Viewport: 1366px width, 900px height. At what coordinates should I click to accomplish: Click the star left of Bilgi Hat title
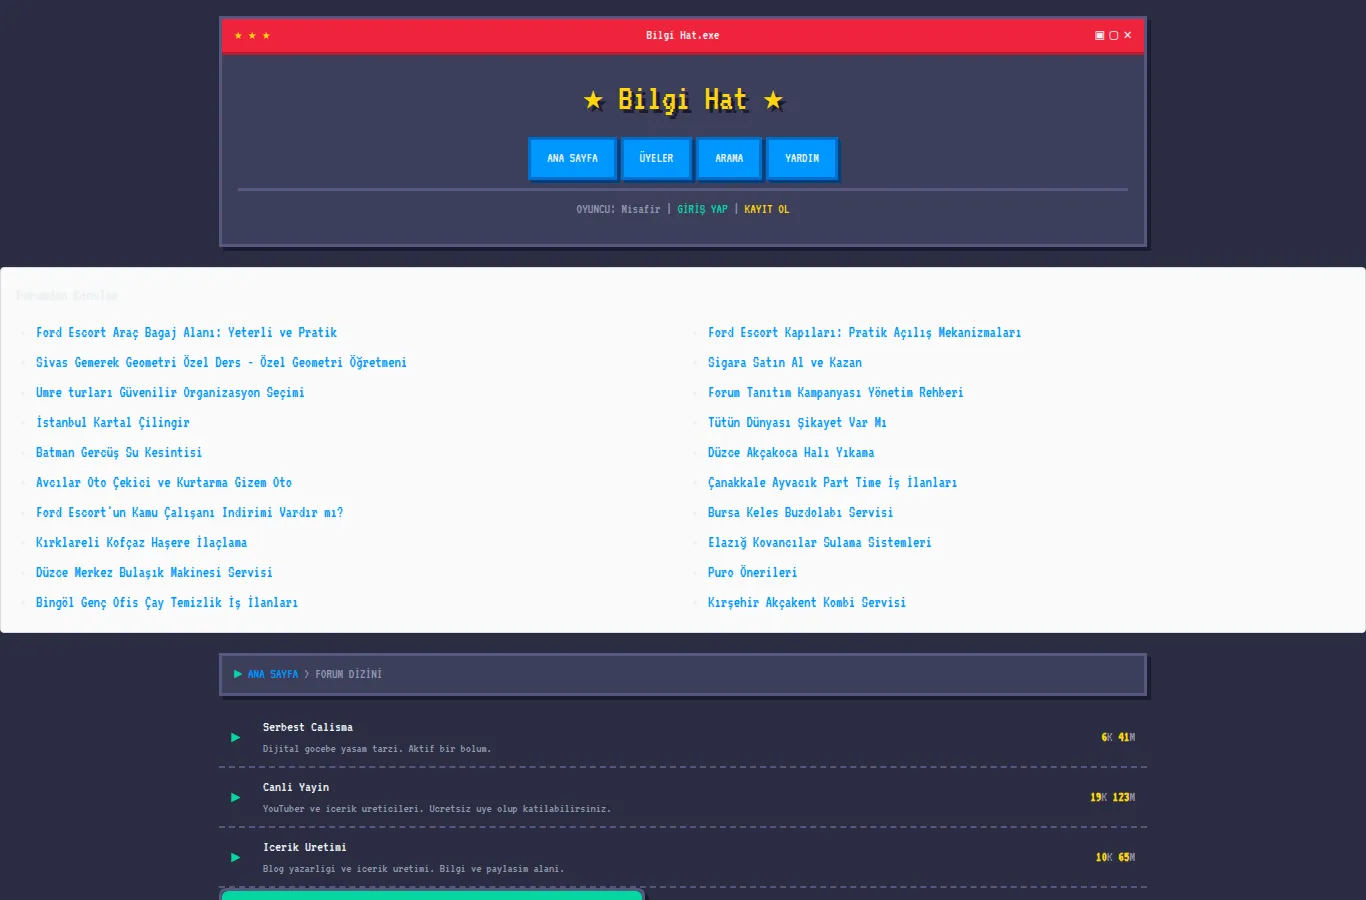(x=594, y=100)
